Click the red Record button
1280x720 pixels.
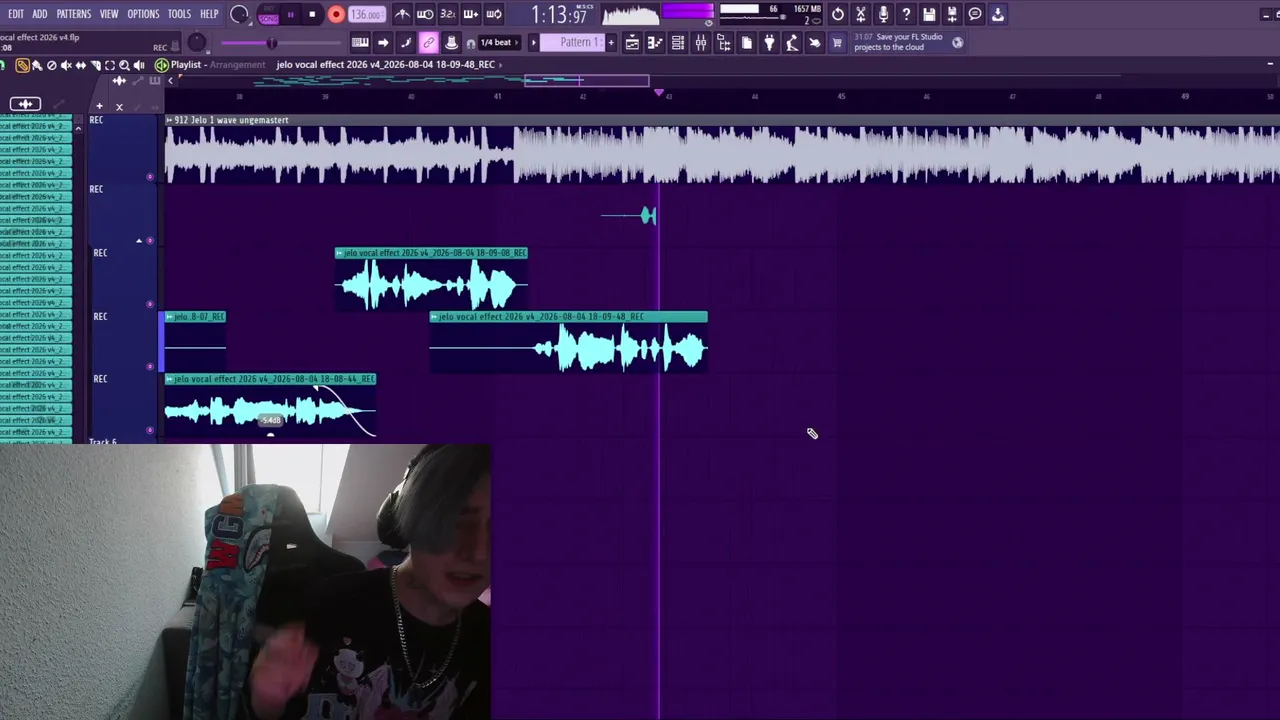click(x=336, y=15)
